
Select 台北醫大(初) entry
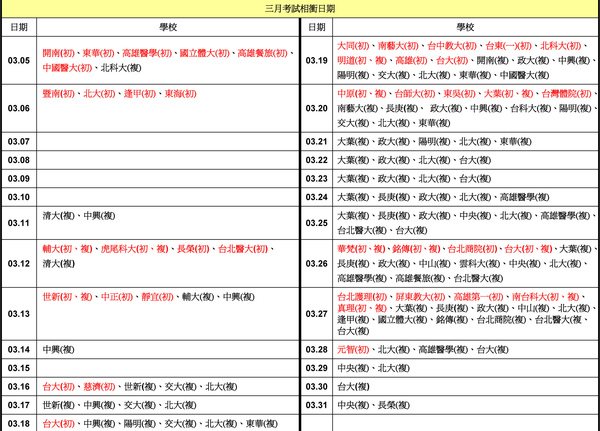243,249
